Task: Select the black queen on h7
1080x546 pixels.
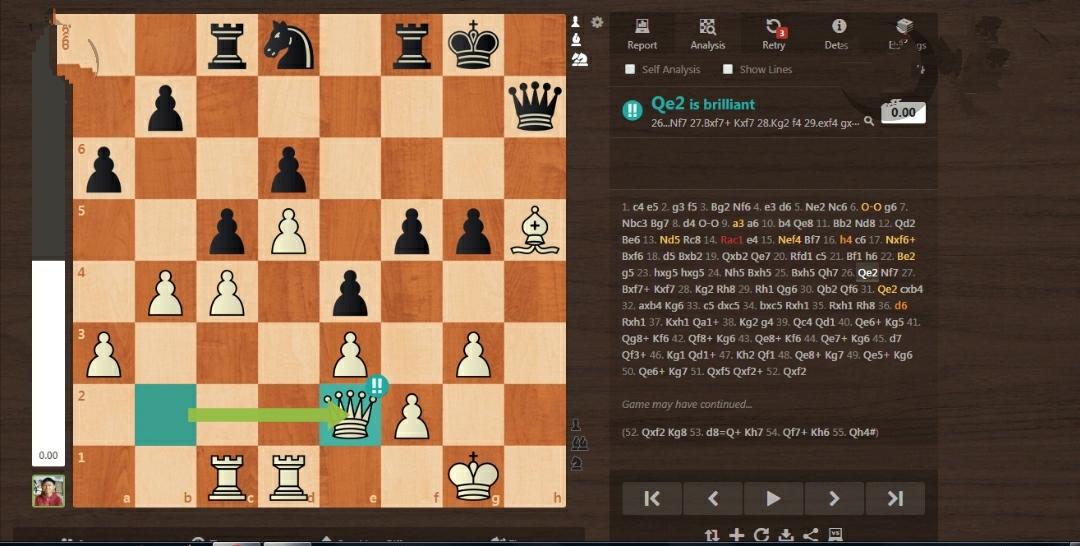Action: click(x=535, y=107)
